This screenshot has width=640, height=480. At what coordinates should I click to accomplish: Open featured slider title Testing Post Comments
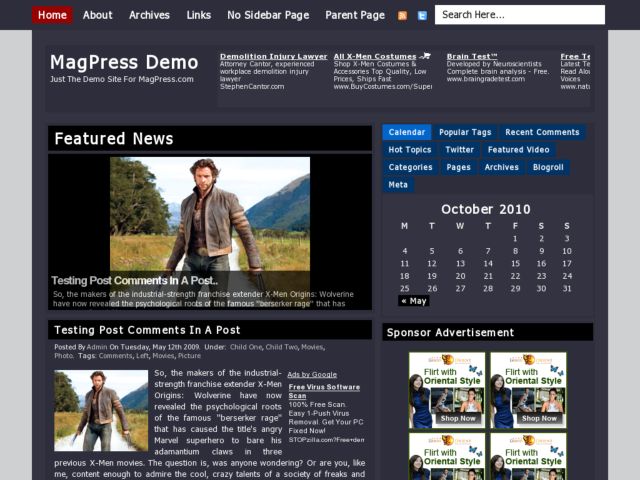(x=134, y=281)
